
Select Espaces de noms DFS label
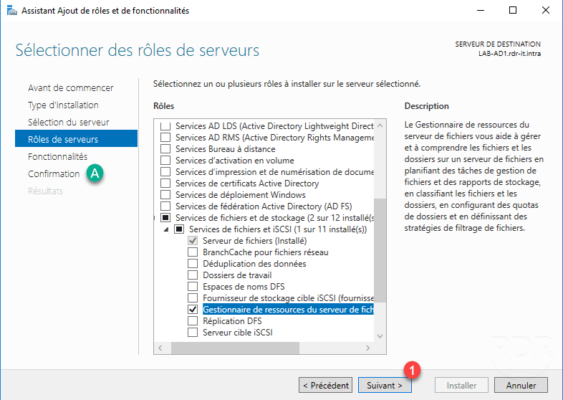click(x=244, y=287)
